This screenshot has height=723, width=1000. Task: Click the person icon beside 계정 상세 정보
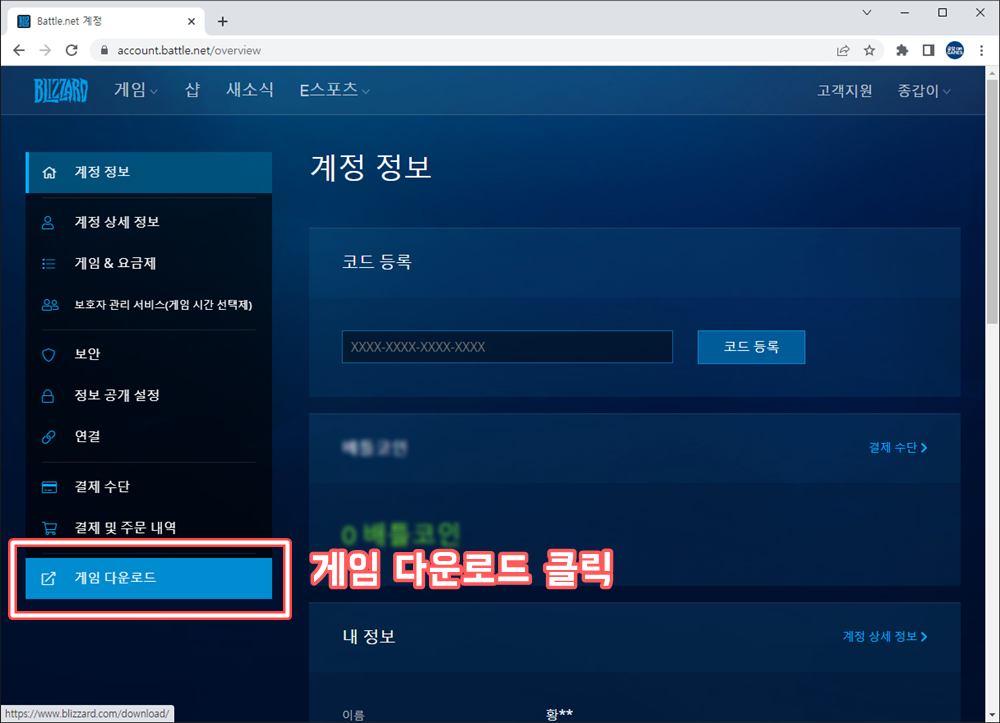(48, 223)
